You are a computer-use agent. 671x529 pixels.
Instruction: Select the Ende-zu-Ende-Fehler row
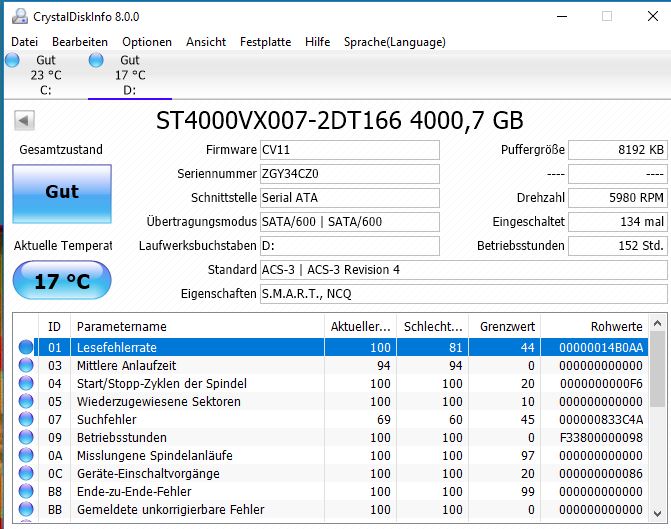331,491
